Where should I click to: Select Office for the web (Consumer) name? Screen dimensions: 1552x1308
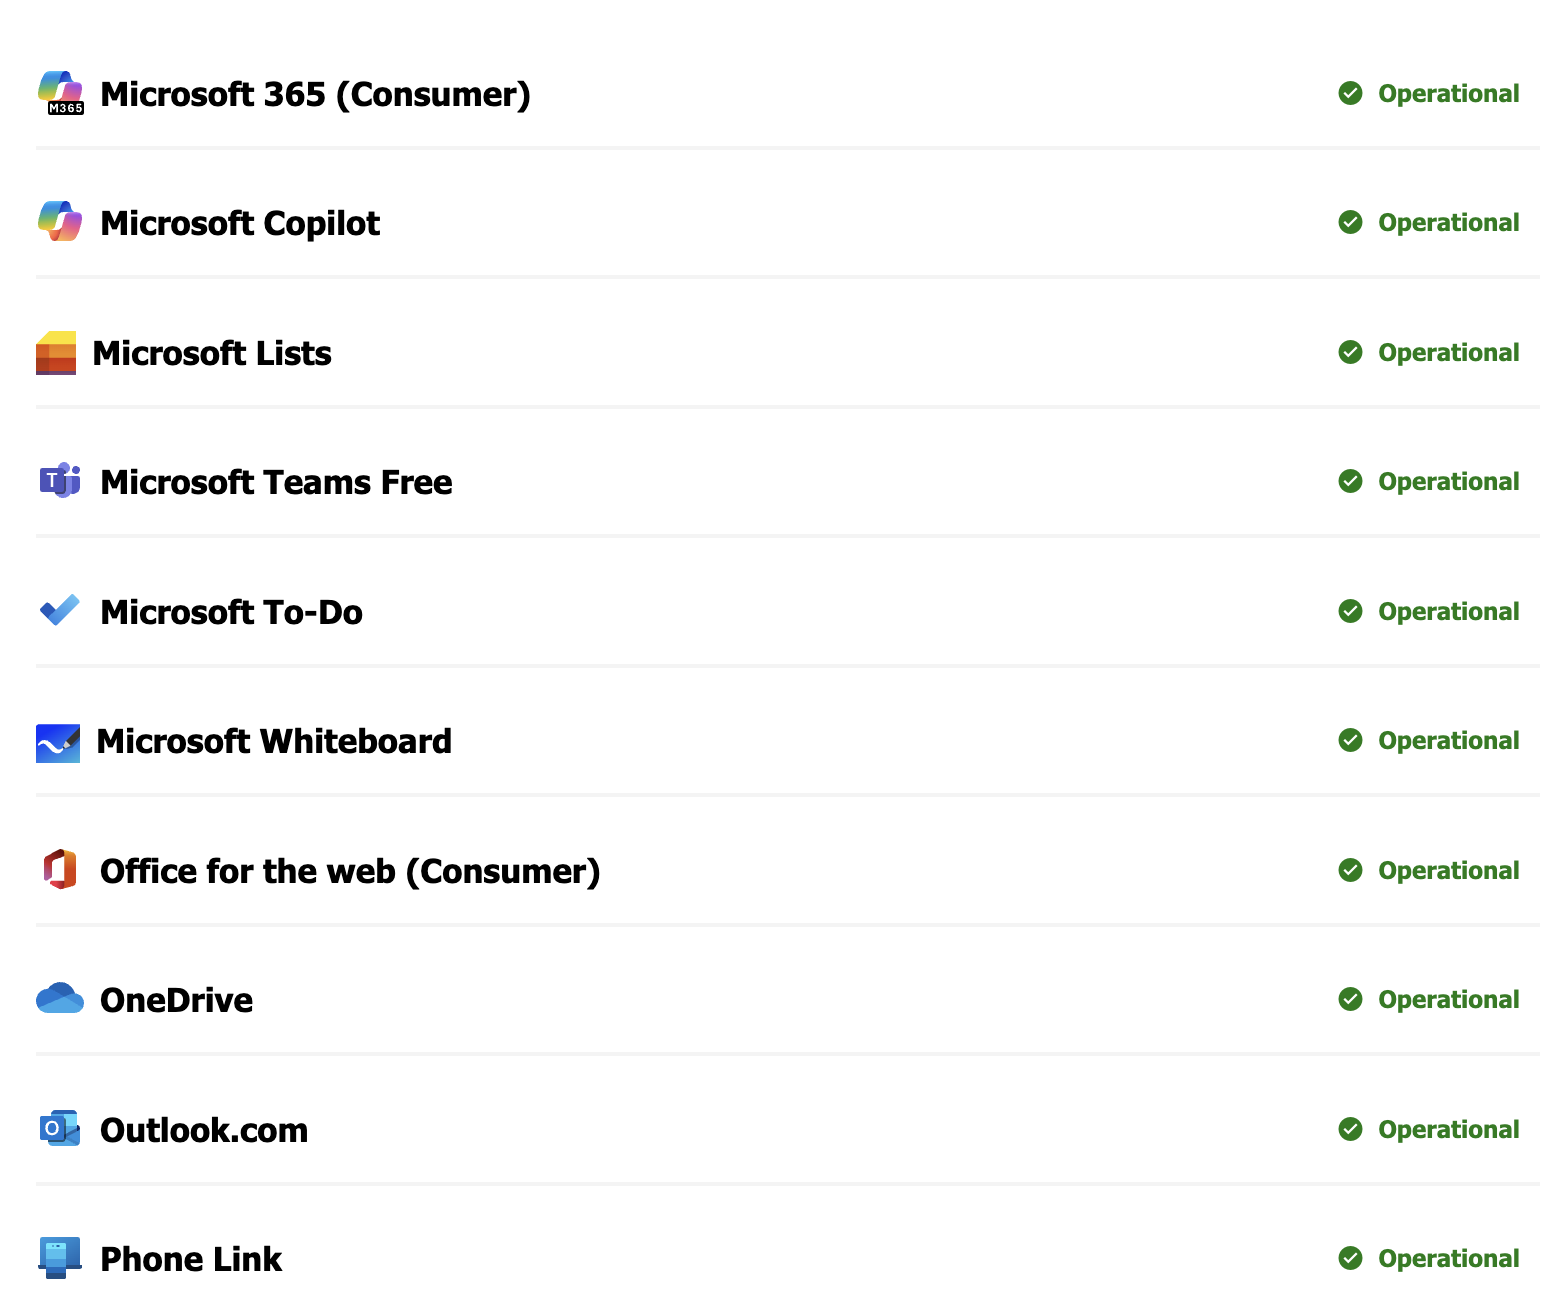pos(350,871)
